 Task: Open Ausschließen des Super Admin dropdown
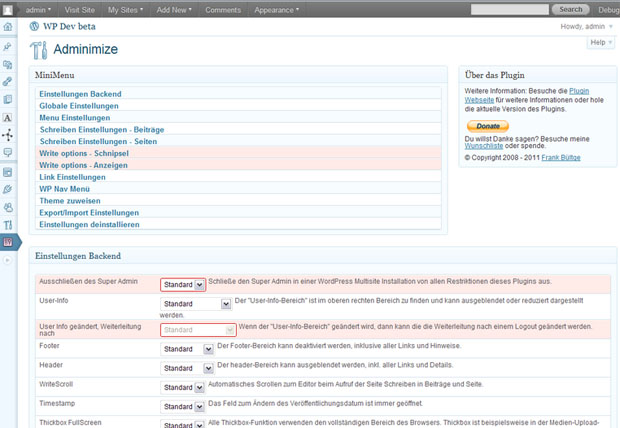click(183, 284)
